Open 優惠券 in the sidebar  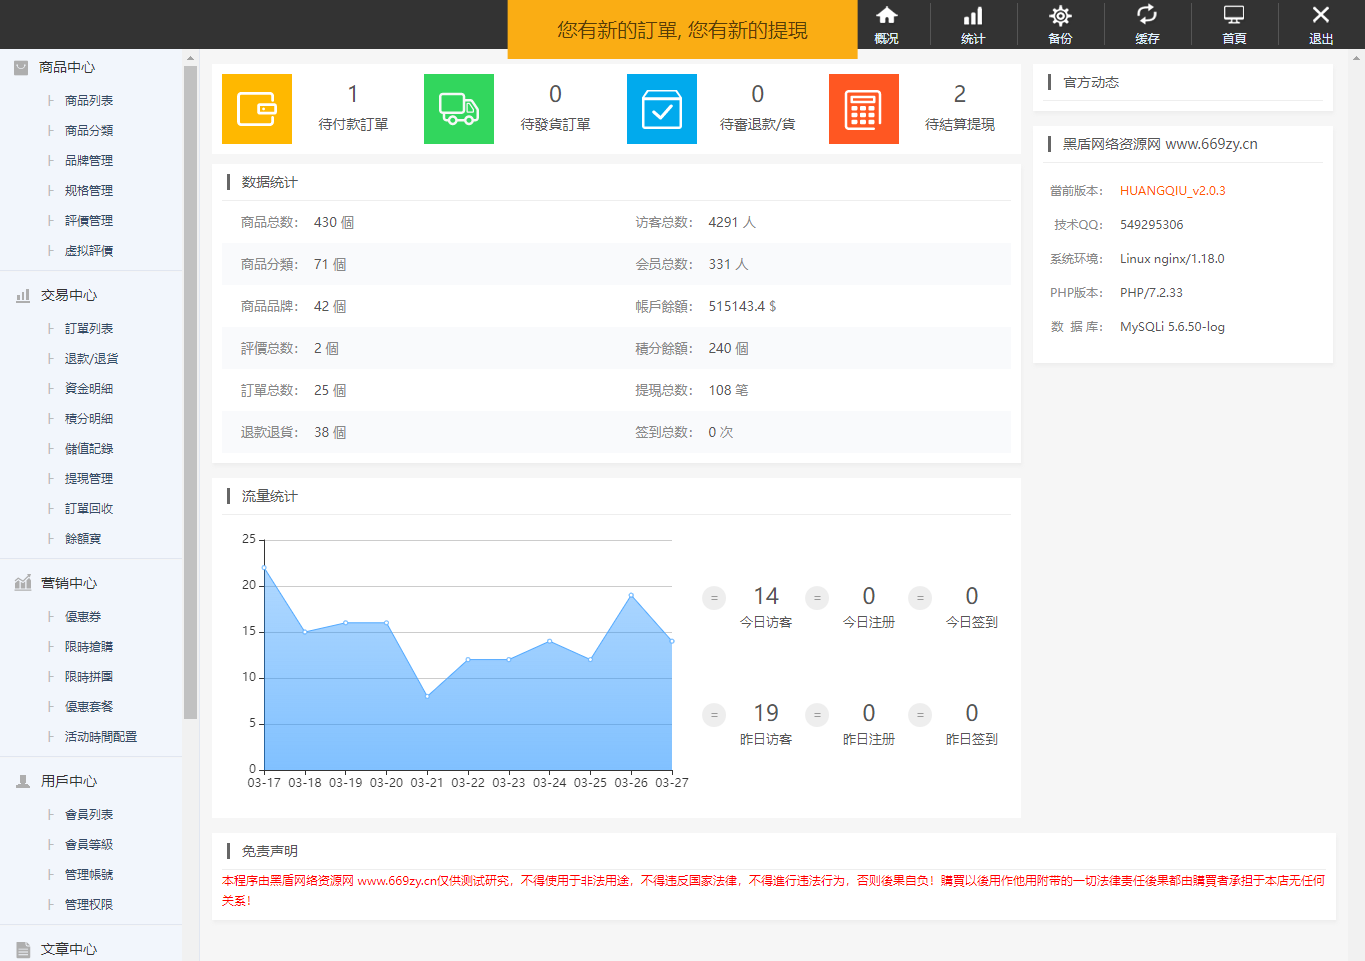(x=83, y=617)
